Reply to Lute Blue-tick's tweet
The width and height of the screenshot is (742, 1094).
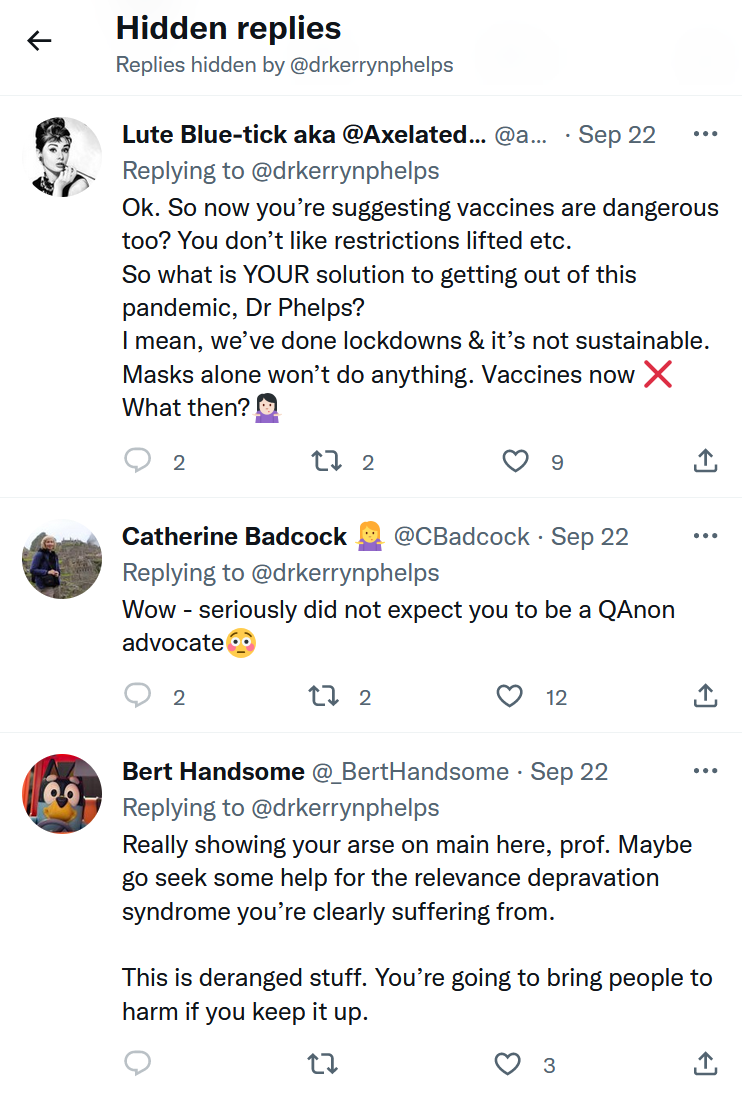click(138, 461)
